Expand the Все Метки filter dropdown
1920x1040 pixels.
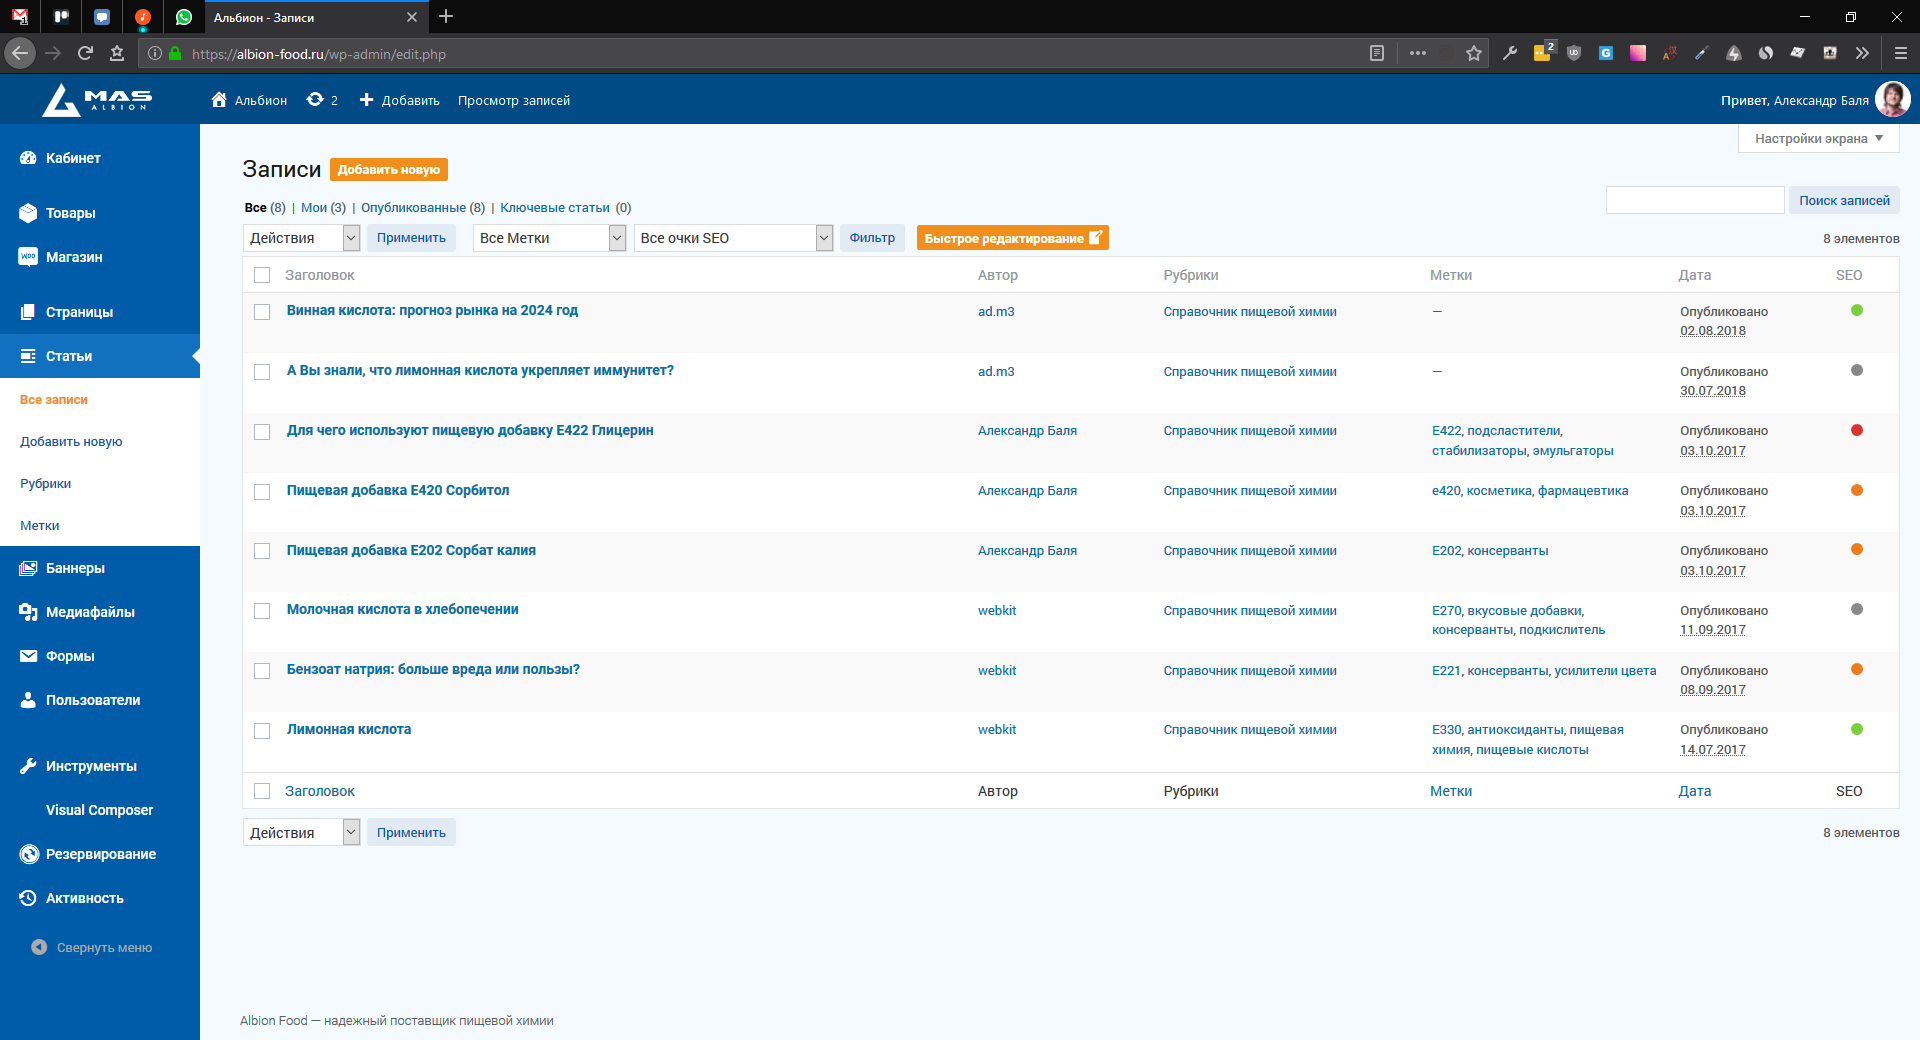click(549, 238)
